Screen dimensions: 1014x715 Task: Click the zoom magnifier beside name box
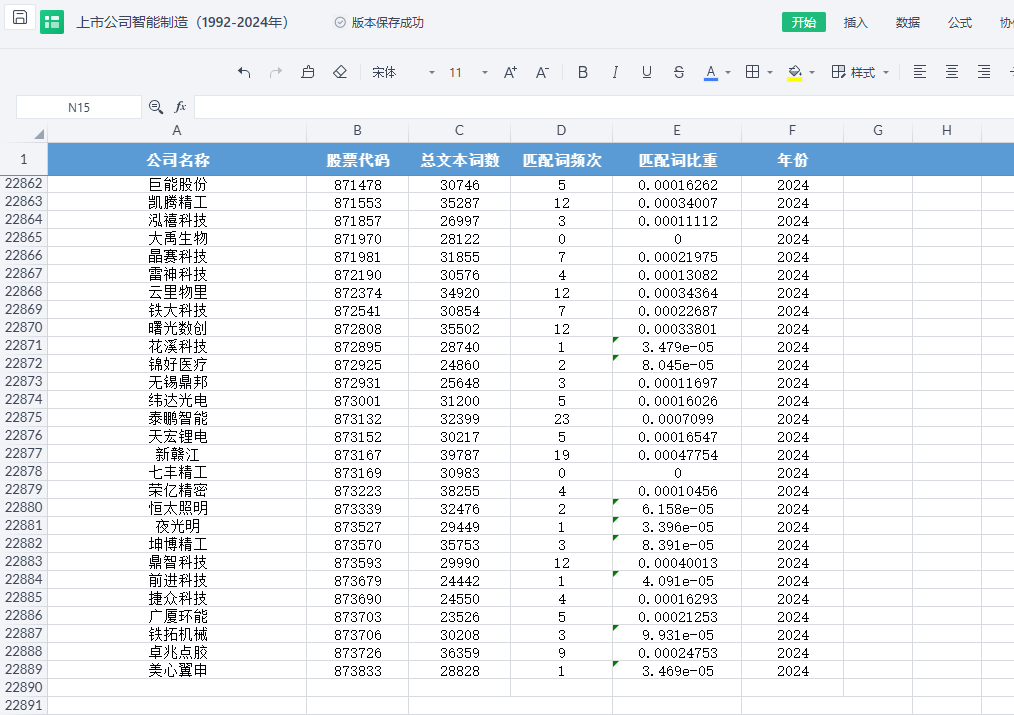click(156, 107)
